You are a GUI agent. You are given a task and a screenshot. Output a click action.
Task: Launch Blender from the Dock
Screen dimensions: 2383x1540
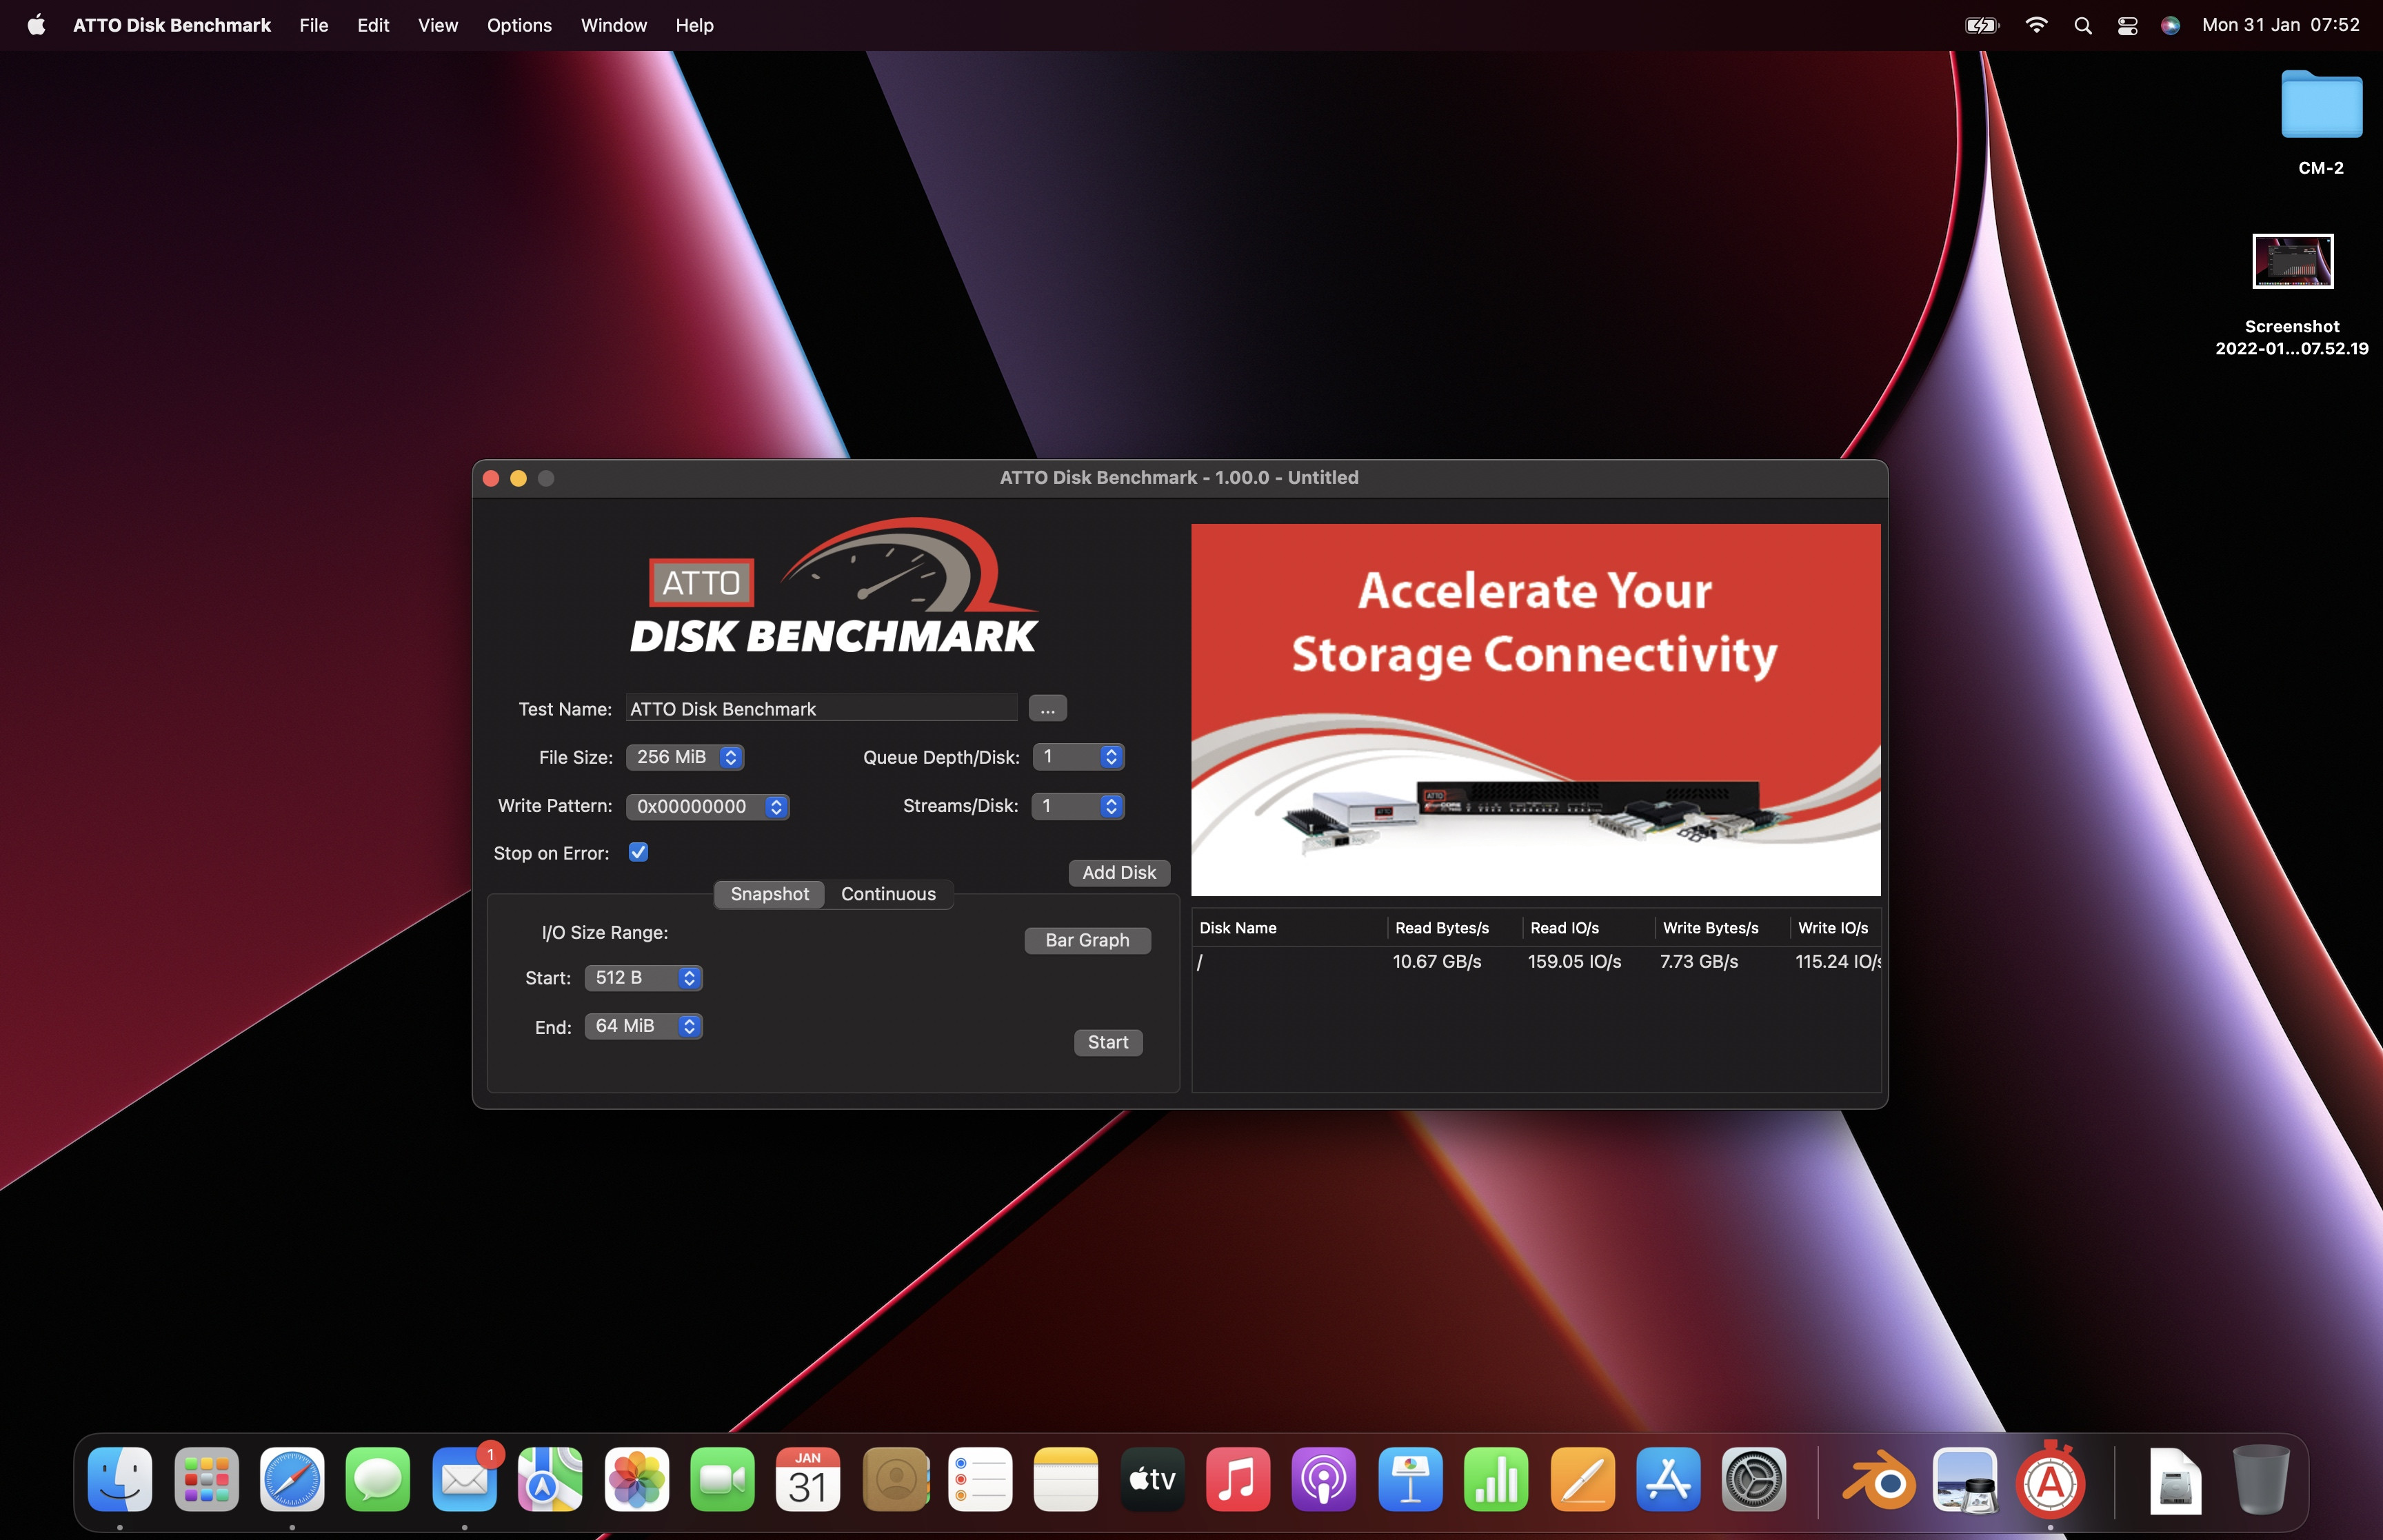coord(1879,1480)
